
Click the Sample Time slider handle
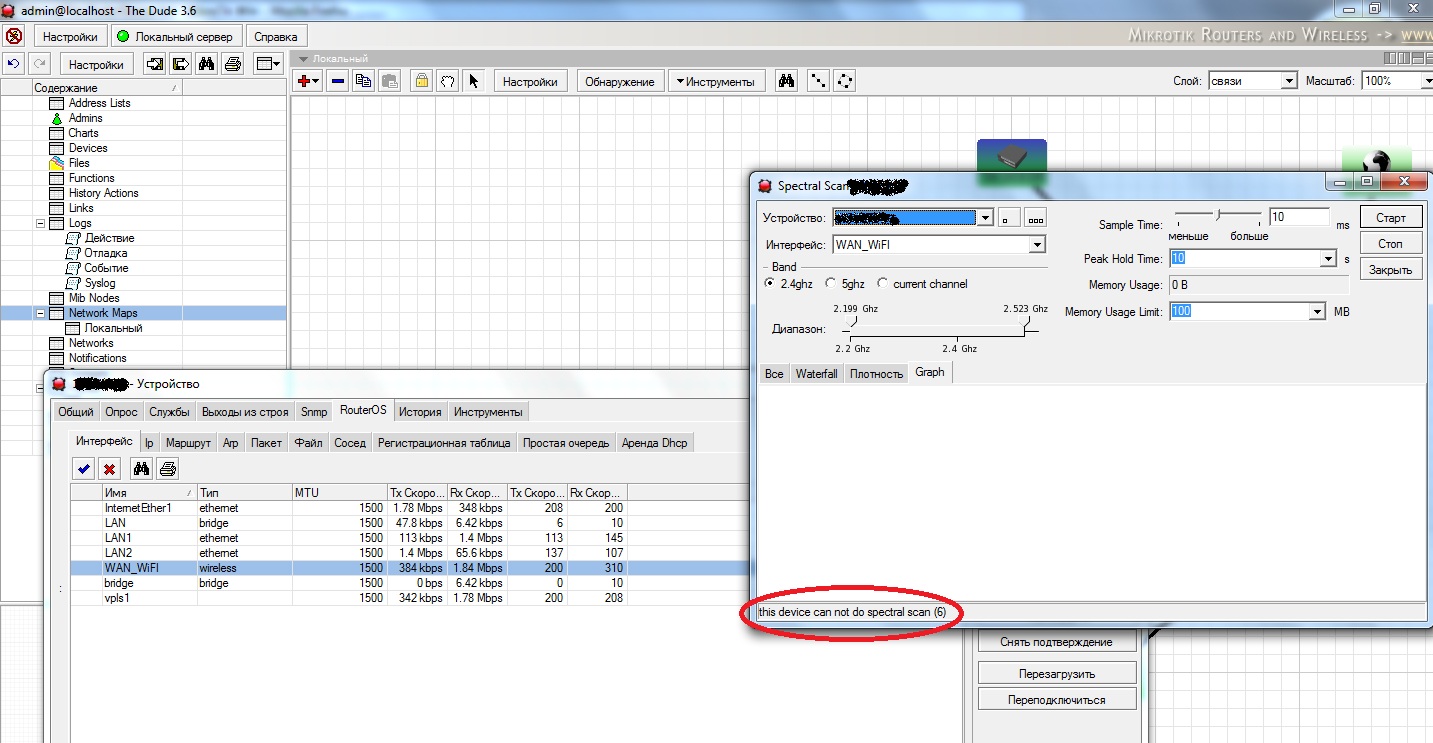click(1217, 215)
